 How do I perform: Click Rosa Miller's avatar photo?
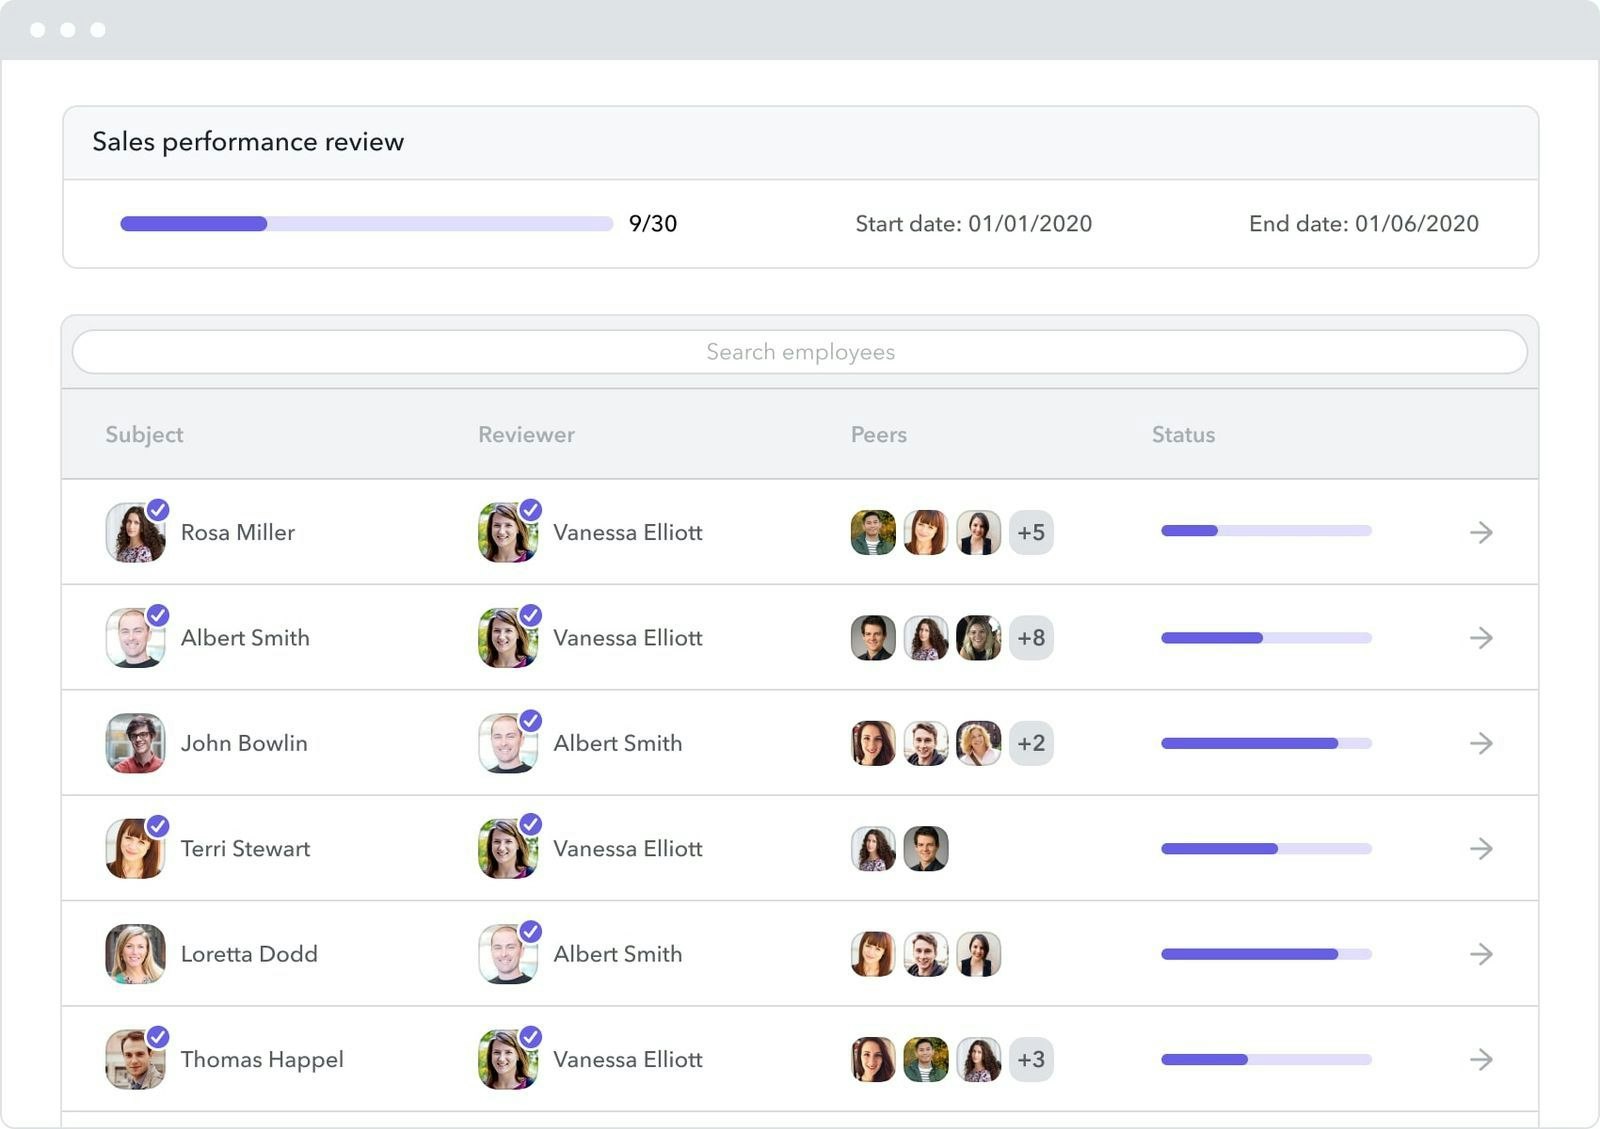tap(134, 534)
